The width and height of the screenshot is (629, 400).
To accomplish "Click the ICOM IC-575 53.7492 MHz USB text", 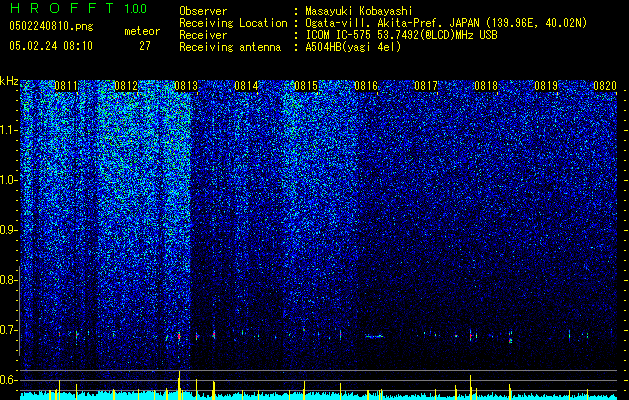I will coord(401,35).
